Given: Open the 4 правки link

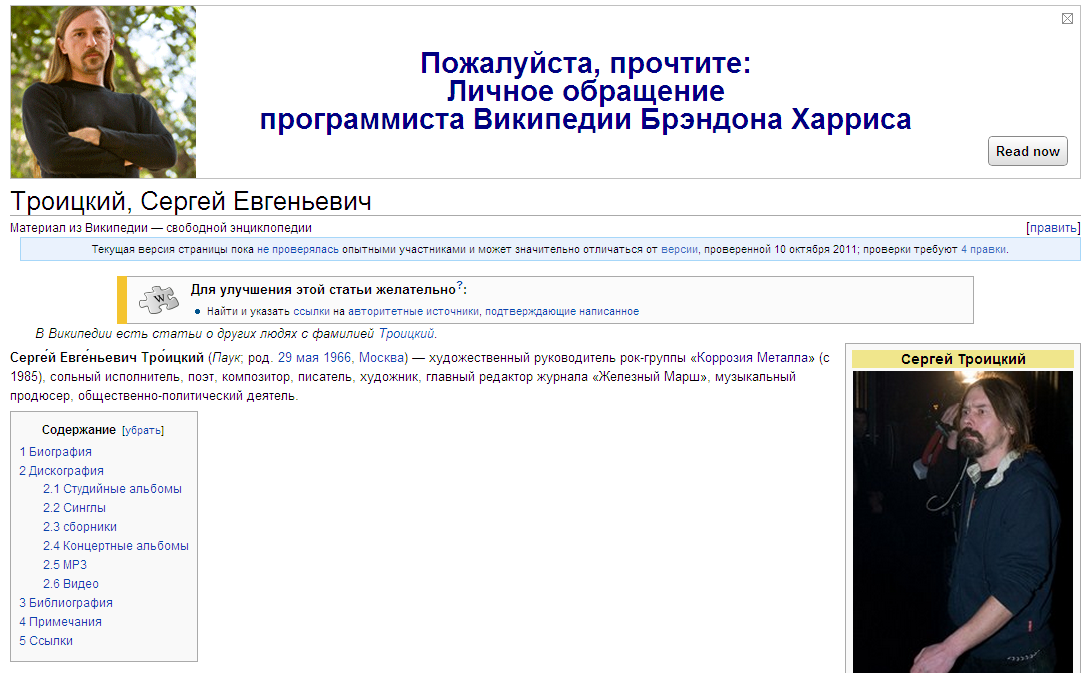Looking at the screenshot, I should pos(983,249).
